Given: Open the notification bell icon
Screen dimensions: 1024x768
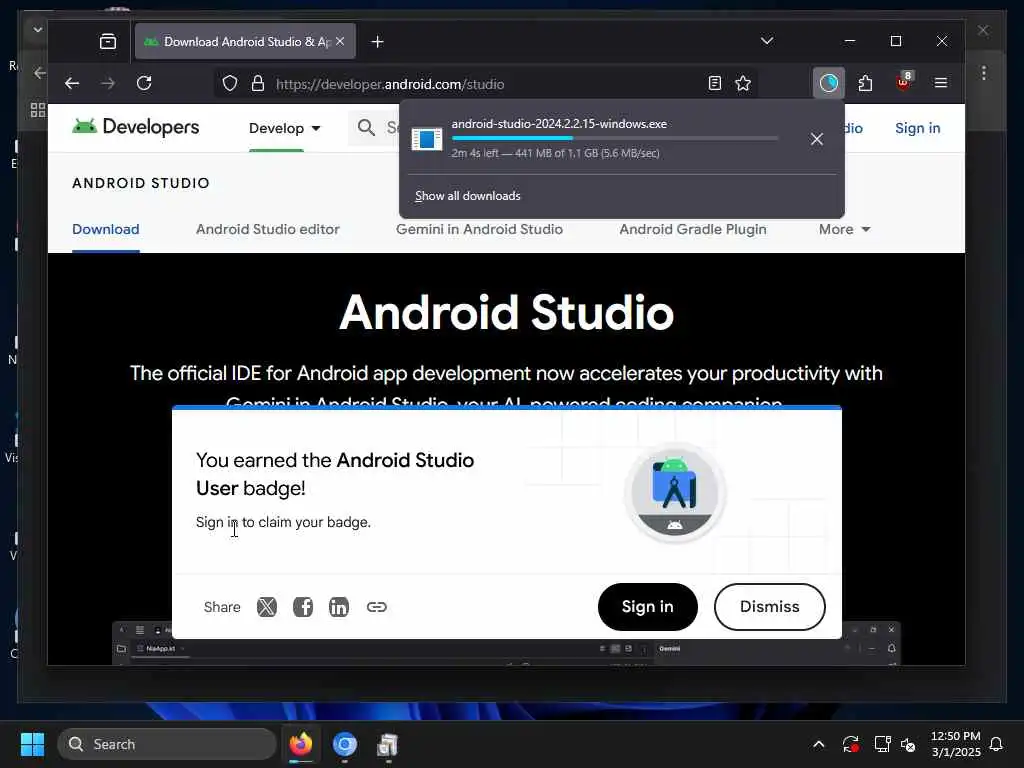Looking at the screenshot, I should pos(996,744).
